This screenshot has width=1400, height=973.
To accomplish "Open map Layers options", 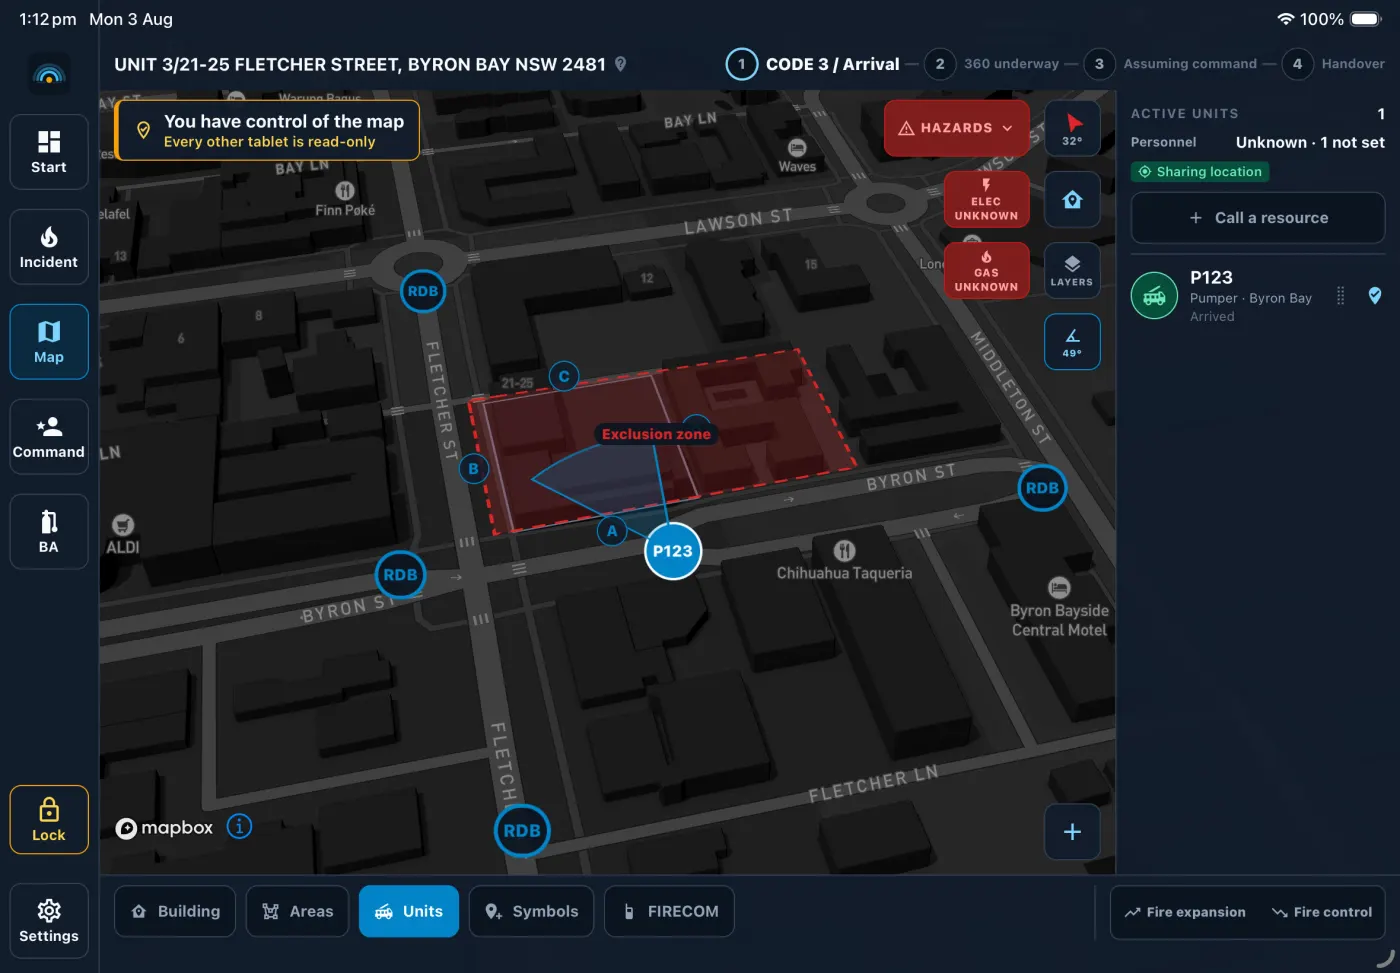I will (1072, 270).
